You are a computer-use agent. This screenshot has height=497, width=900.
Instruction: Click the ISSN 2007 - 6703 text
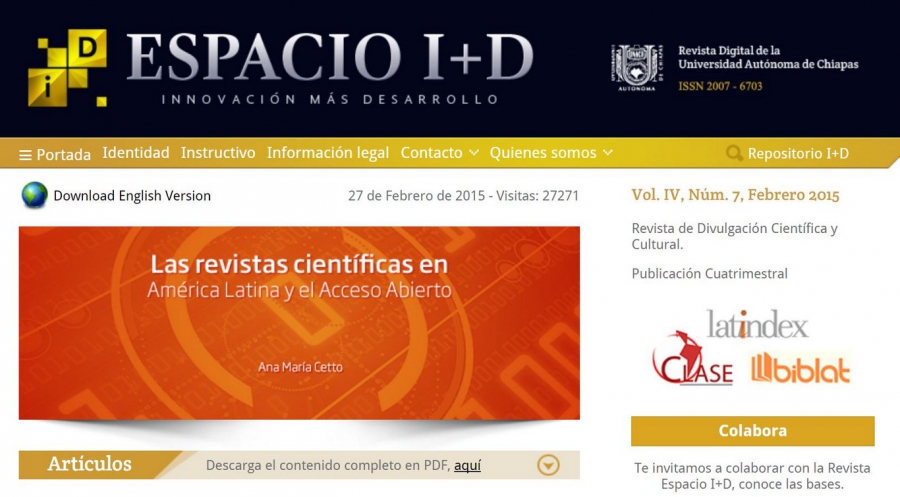tap(720, 87)
